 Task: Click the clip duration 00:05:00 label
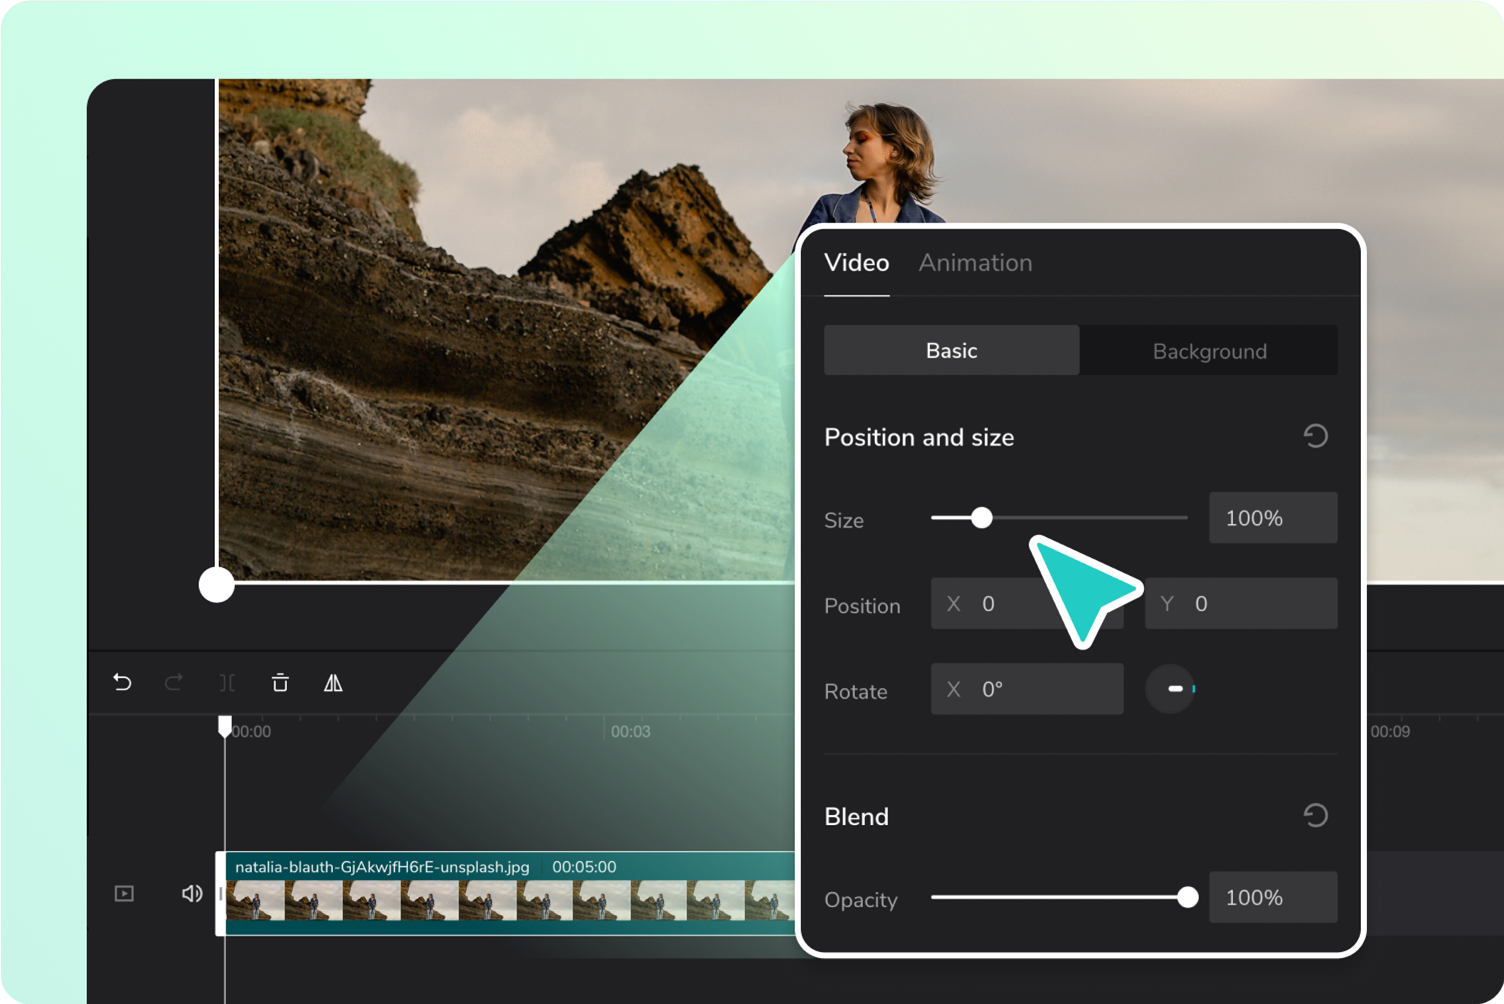coord(584,867)
